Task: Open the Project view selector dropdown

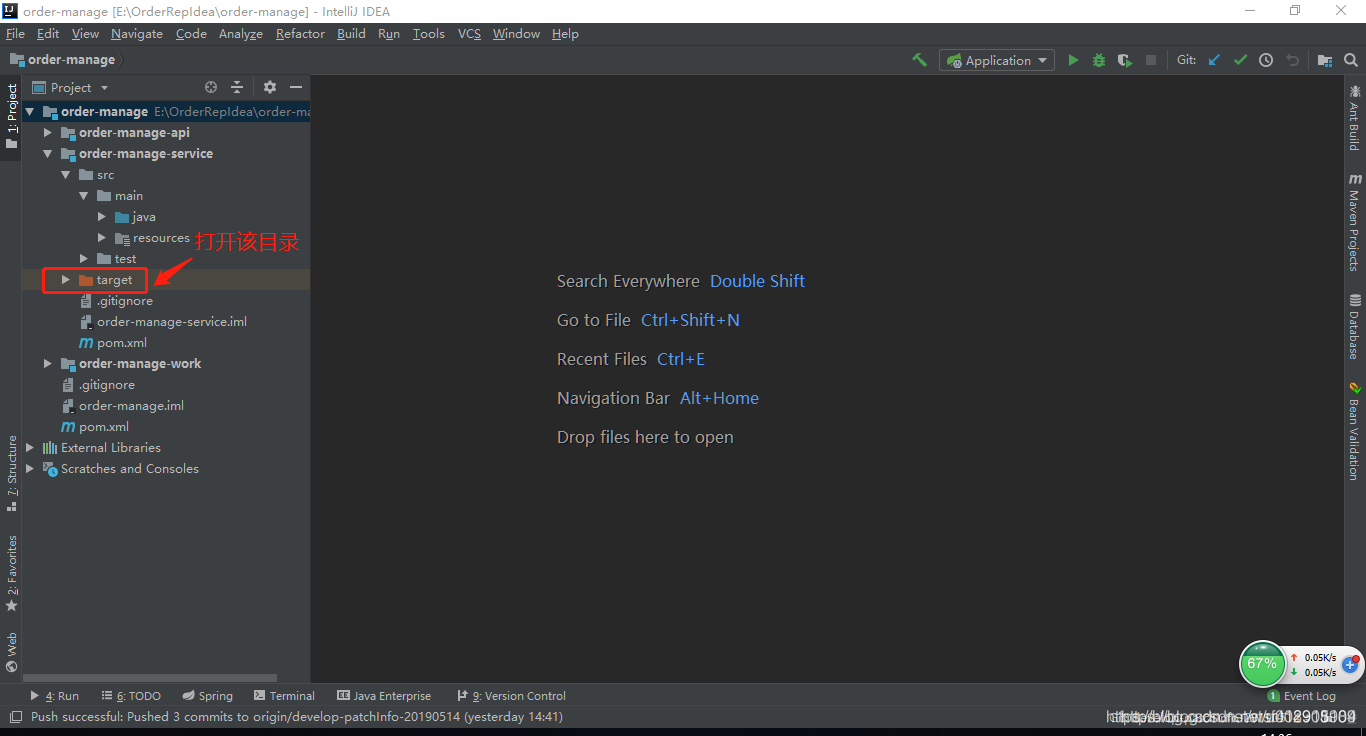Action: [71, 88]
